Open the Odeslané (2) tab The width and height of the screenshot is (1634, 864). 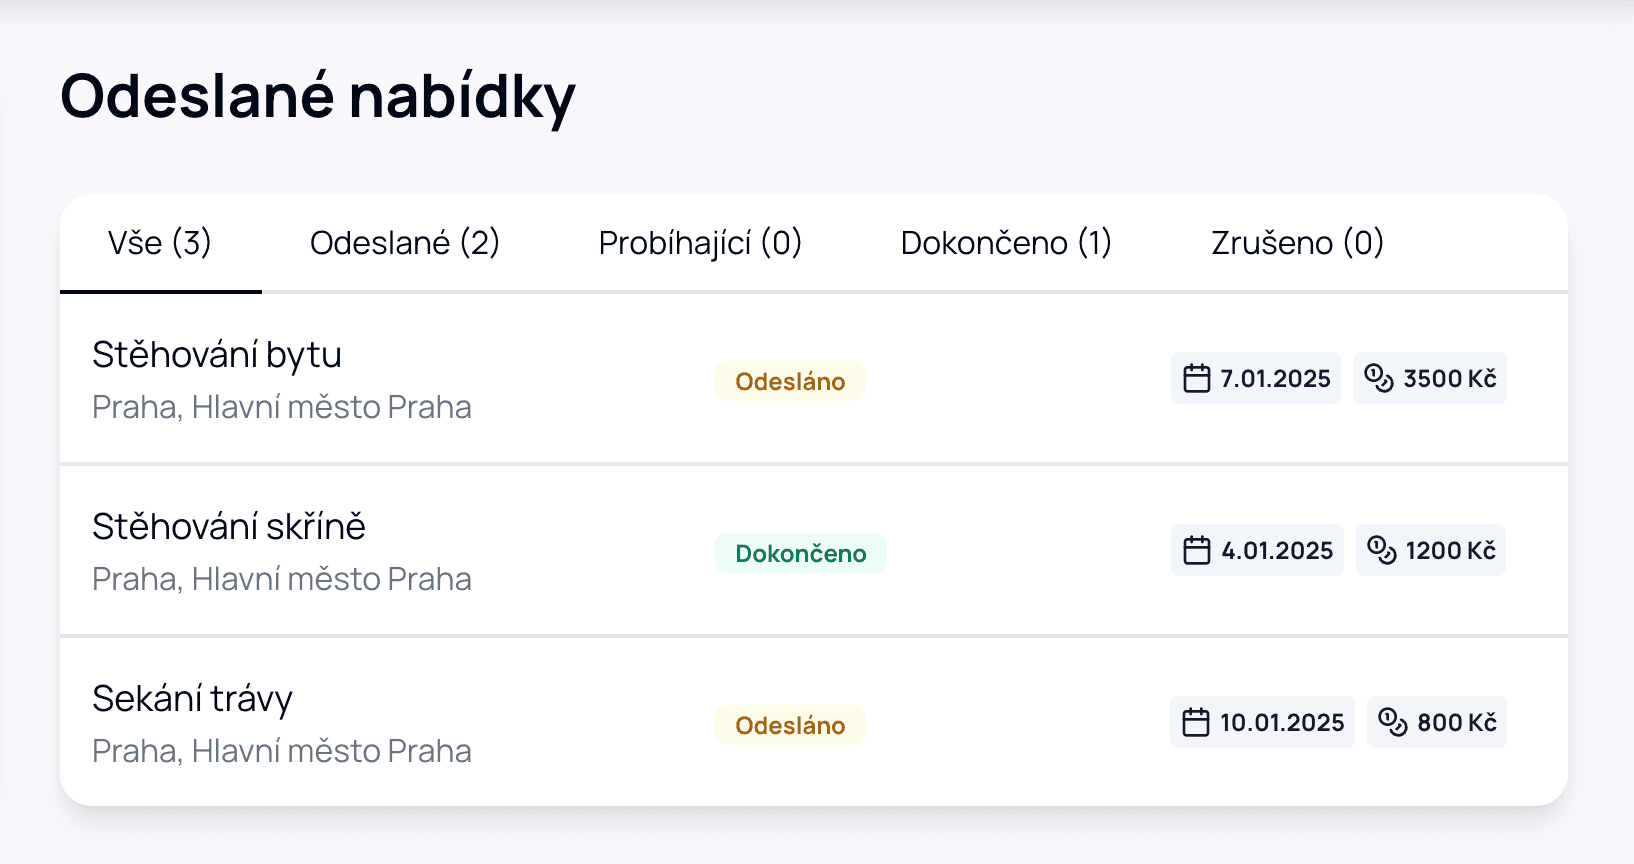pos(404,243)
